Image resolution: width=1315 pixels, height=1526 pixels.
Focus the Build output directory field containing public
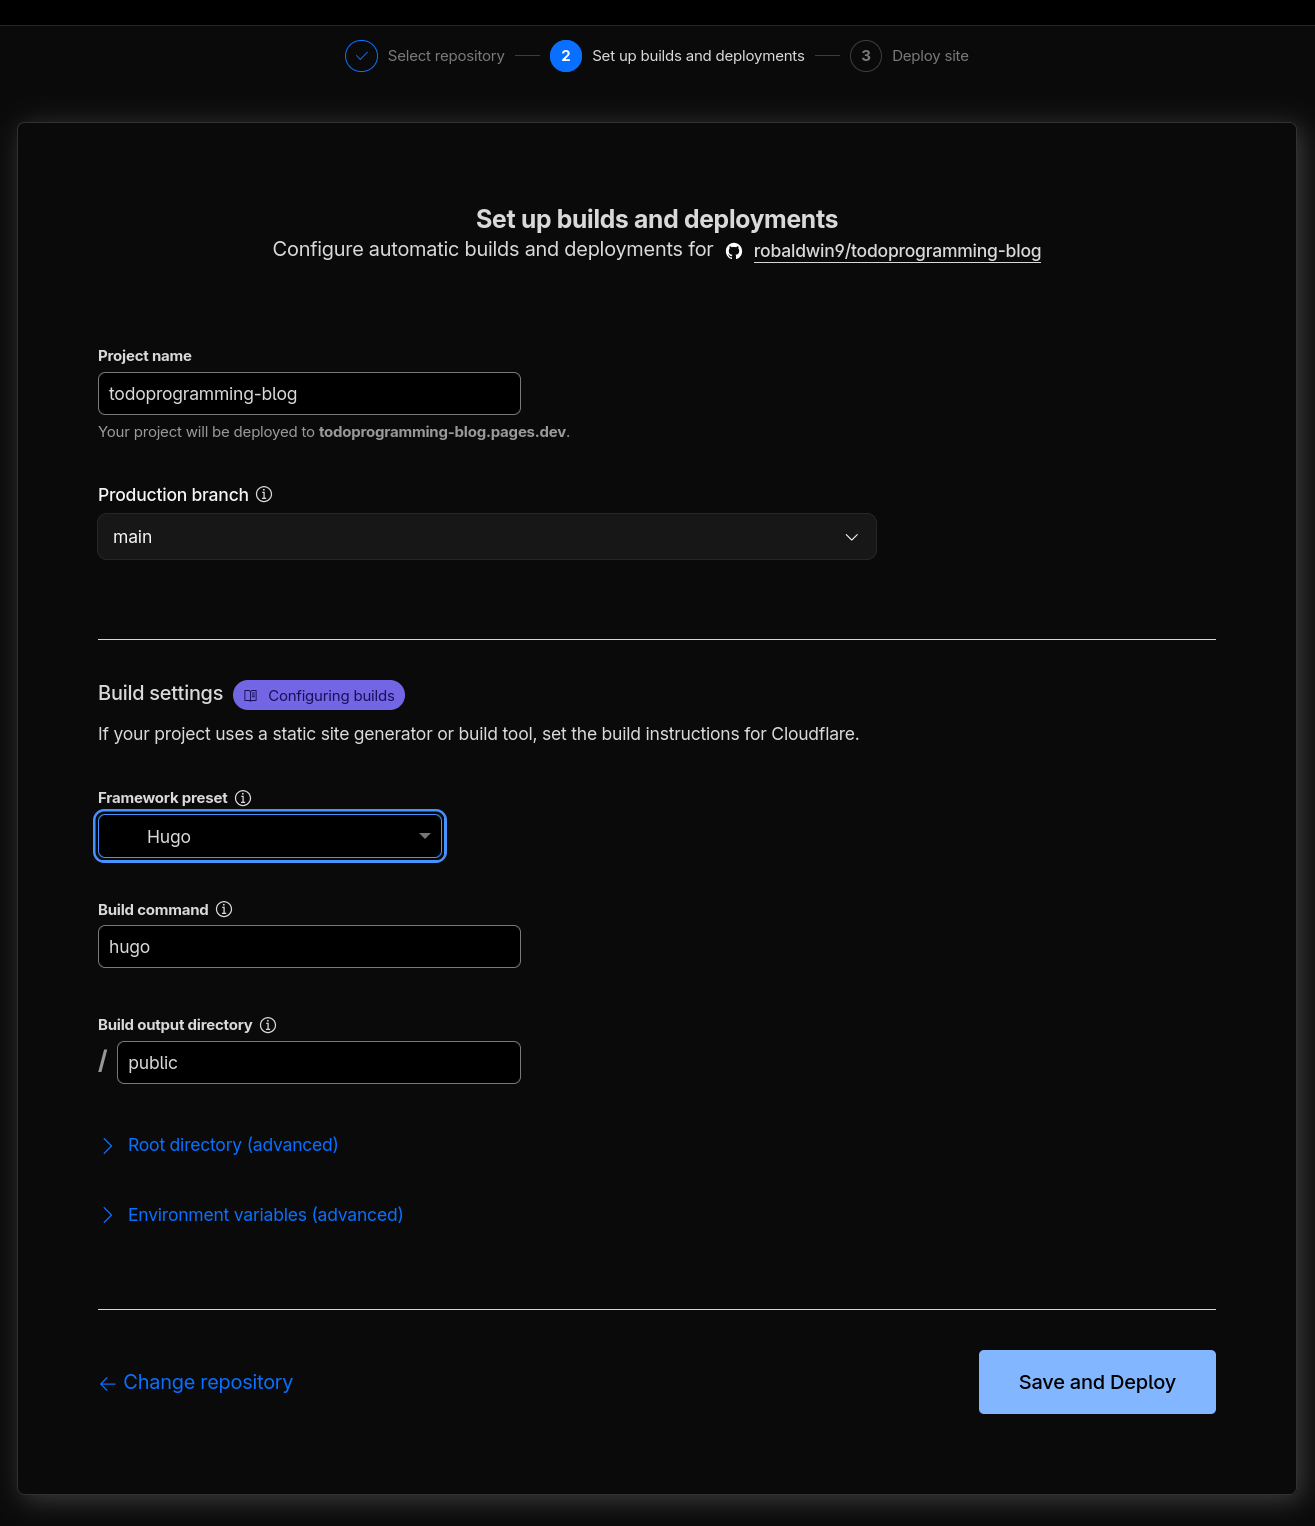coord(319,1062)
